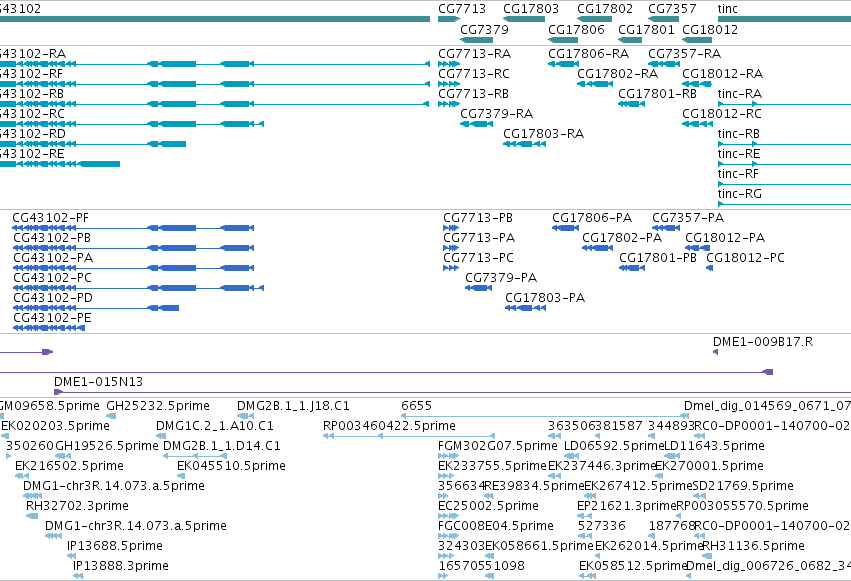Viewport: 851px width, 581px height.
Task: Select EST FGC008E04.5prime
Action: tap(448, 536)
